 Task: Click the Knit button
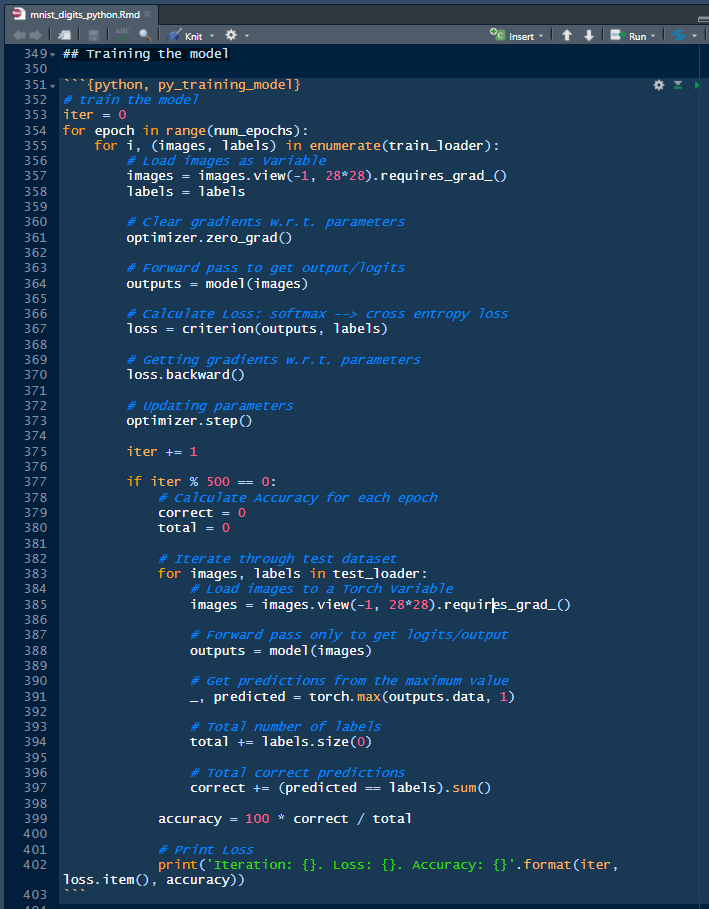[x=186, y=36]
